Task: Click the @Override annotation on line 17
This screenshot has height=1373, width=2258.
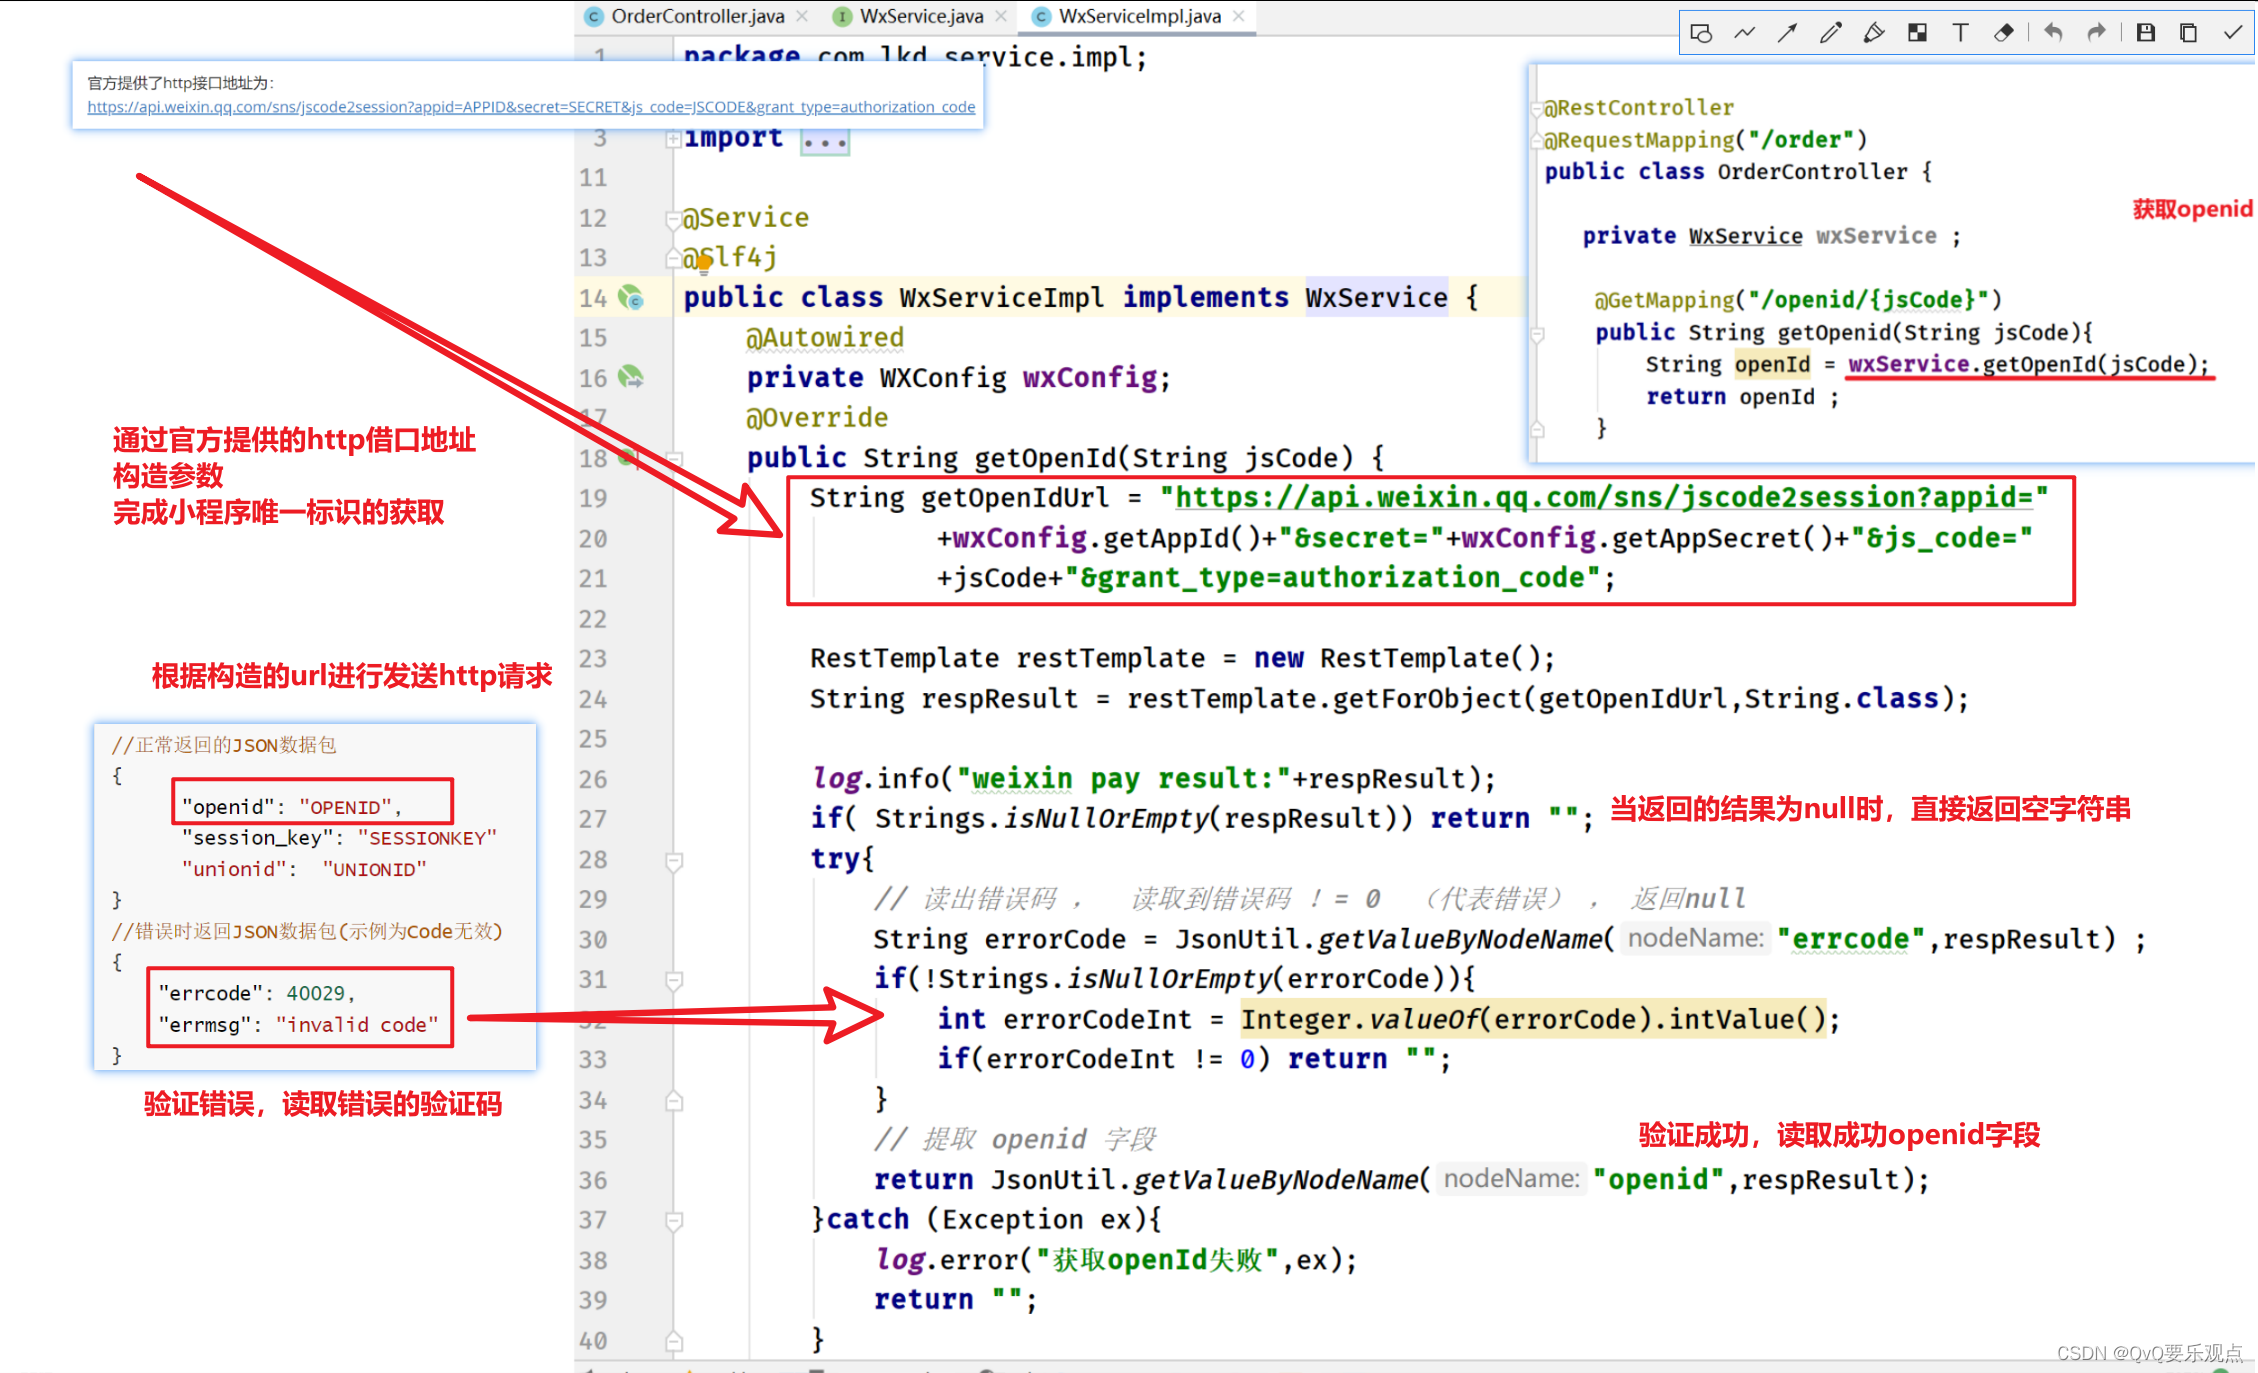Action: (x=817, y=418)
